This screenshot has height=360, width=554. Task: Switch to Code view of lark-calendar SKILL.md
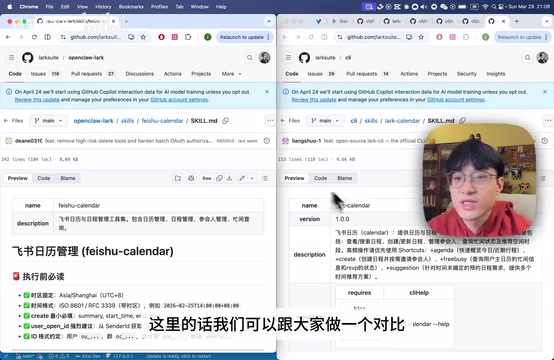320,178
